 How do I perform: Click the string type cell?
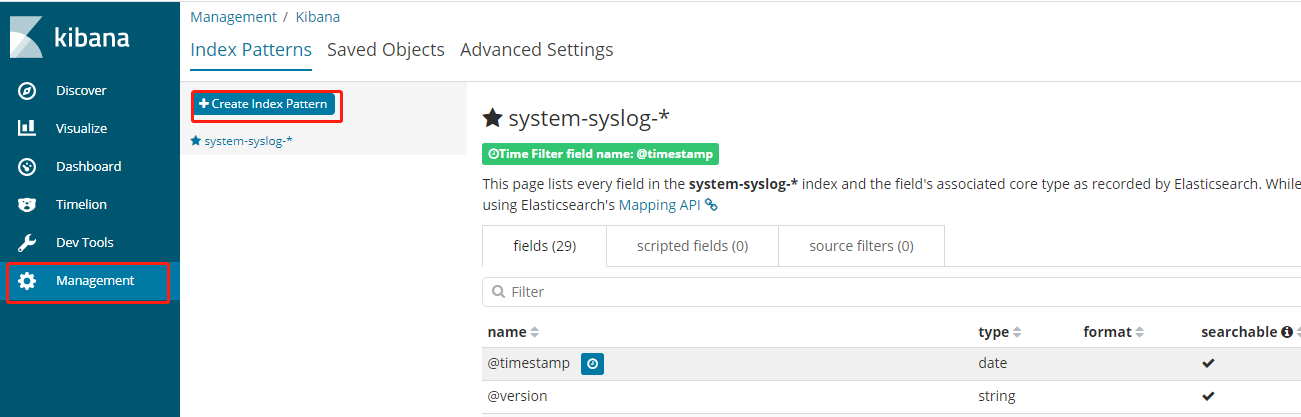coord(997,396)
